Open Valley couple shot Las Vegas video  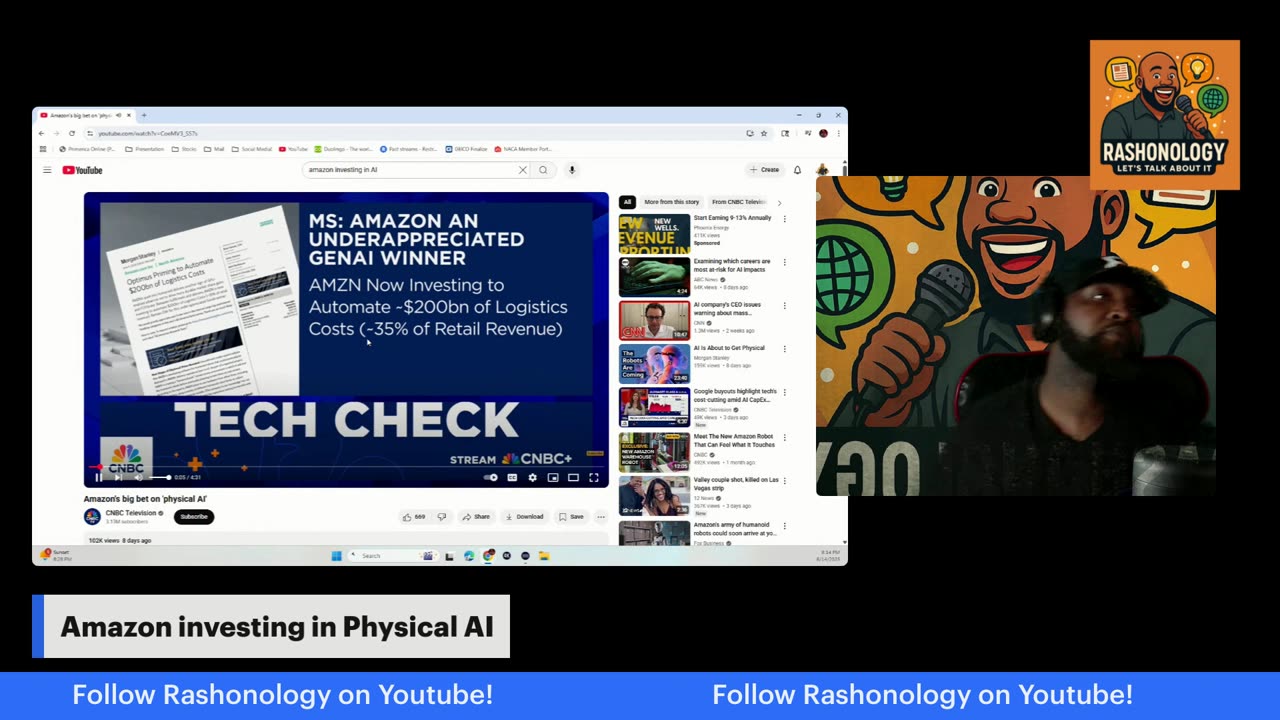pos(736,484)
